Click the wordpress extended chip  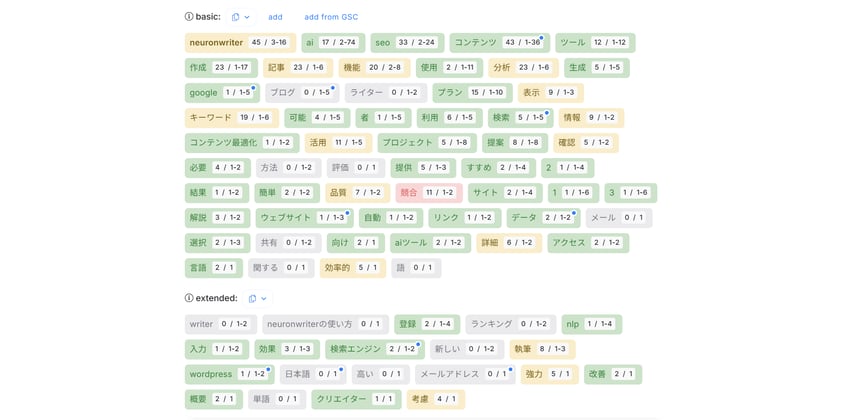click(229, 374)
